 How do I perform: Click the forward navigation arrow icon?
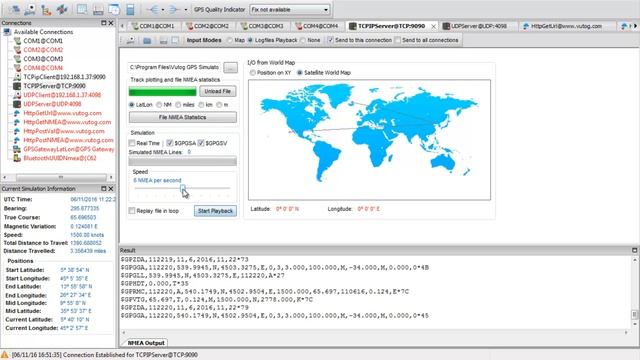174,9
